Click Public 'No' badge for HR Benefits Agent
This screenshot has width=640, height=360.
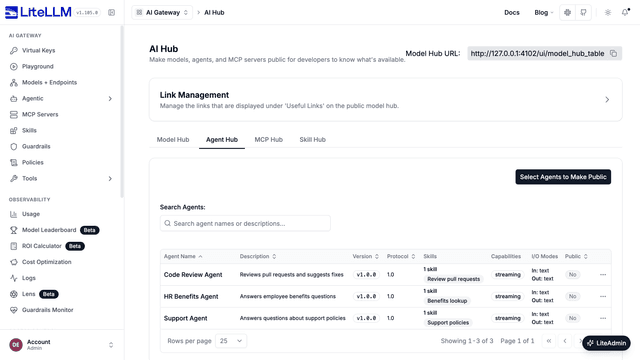pyautogui.click(x=573, y=296)
